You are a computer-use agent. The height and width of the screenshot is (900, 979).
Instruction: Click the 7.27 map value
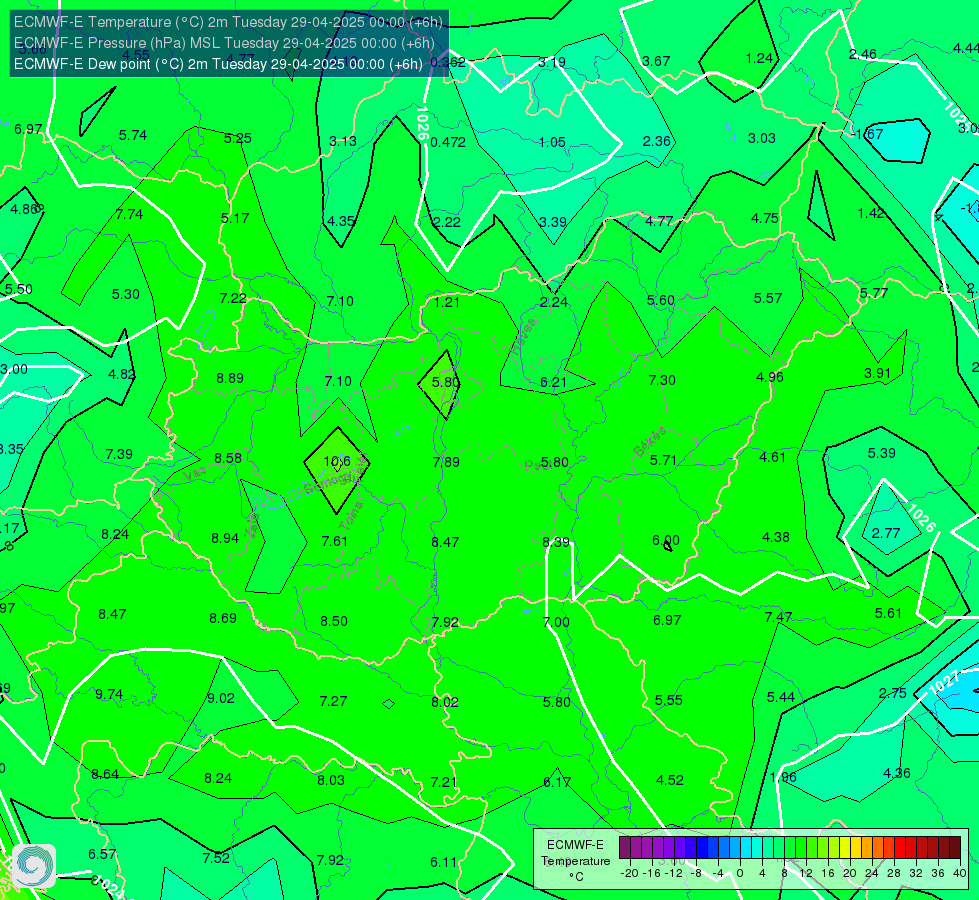(x=333, y=701)
